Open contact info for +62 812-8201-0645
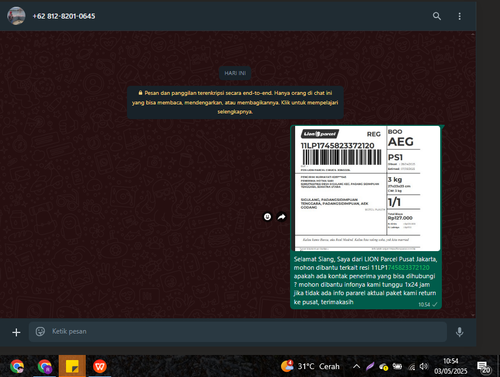The width and height of the screenshot is (500, 377). coord(64,16)
